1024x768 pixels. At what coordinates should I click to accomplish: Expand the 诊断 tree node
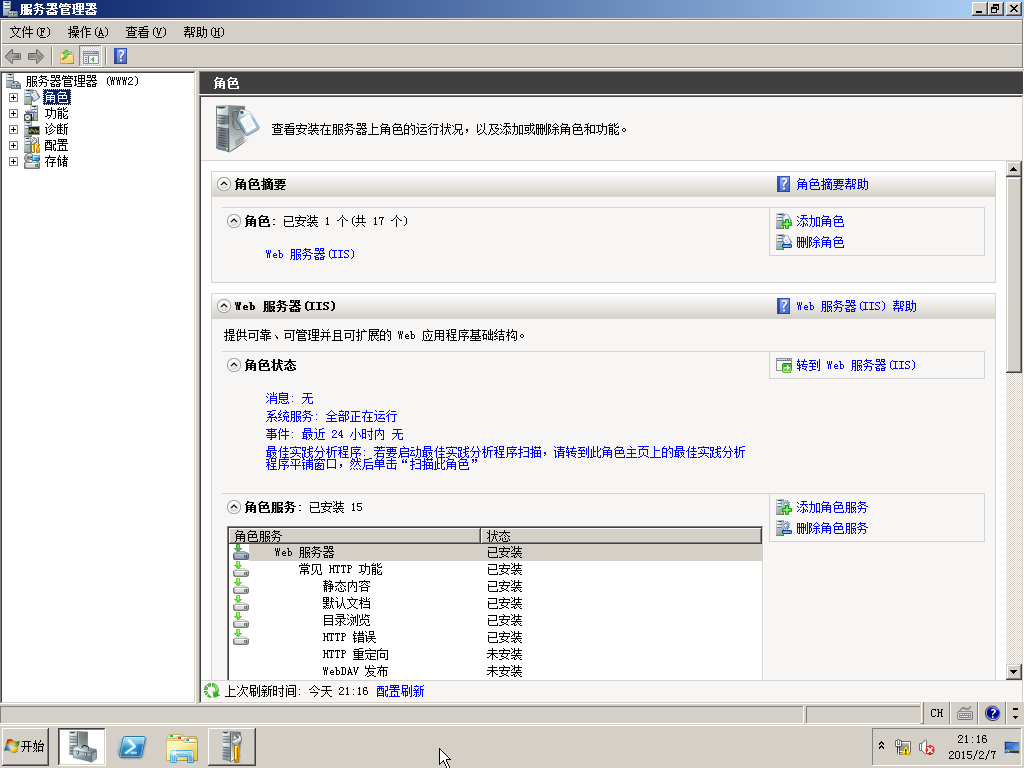[x=13, y=129]
